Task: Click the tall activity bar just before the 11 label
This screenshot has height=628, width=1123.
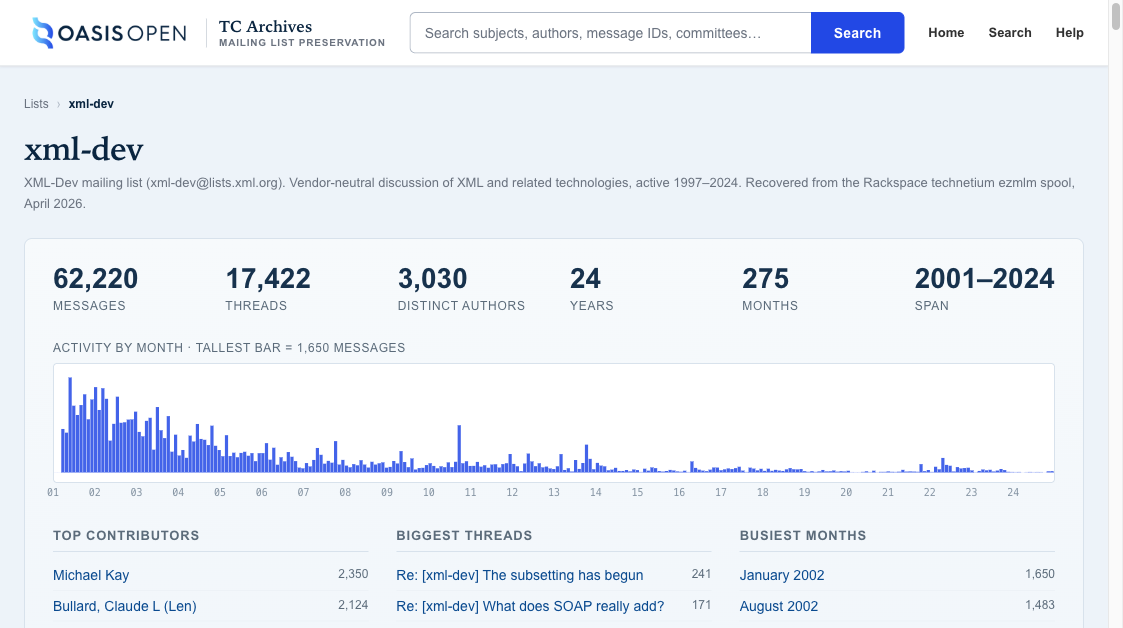Action: click(x=459, y=448)
